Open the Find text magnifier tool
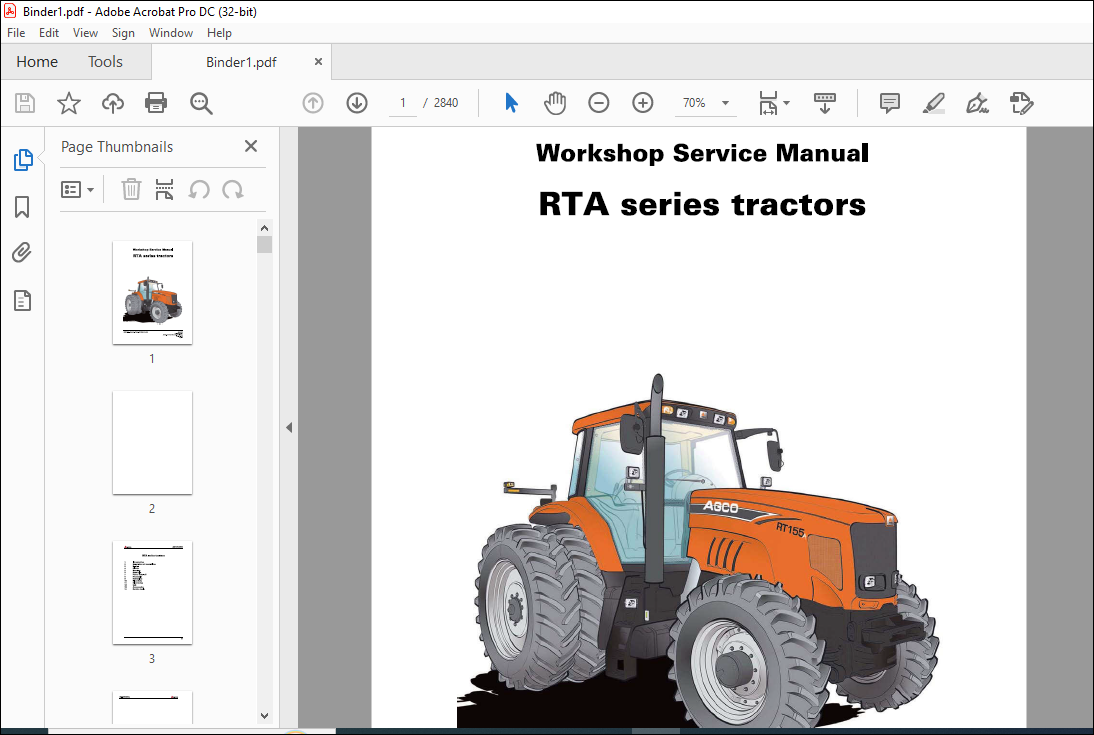The width and height of the screenshot is (1094, 735). [201, 103]
